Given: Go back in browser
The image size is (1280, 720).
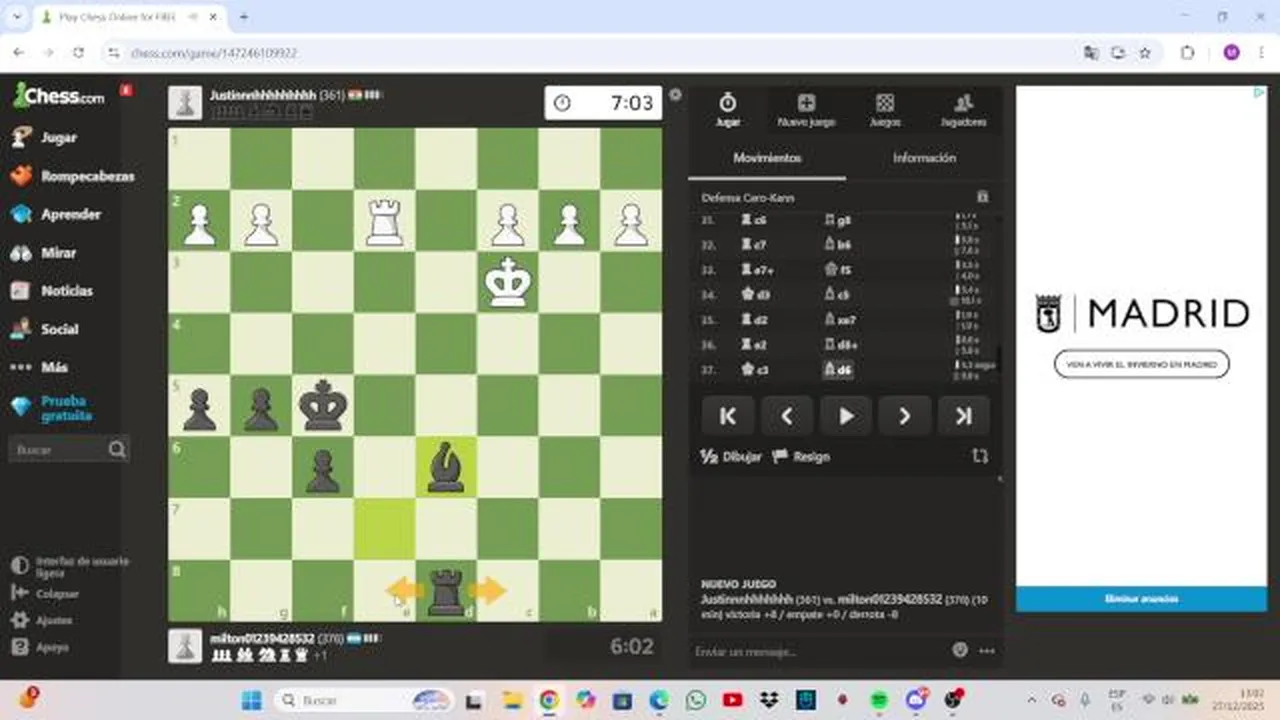Looking at the screenshot, I should 20,53.
